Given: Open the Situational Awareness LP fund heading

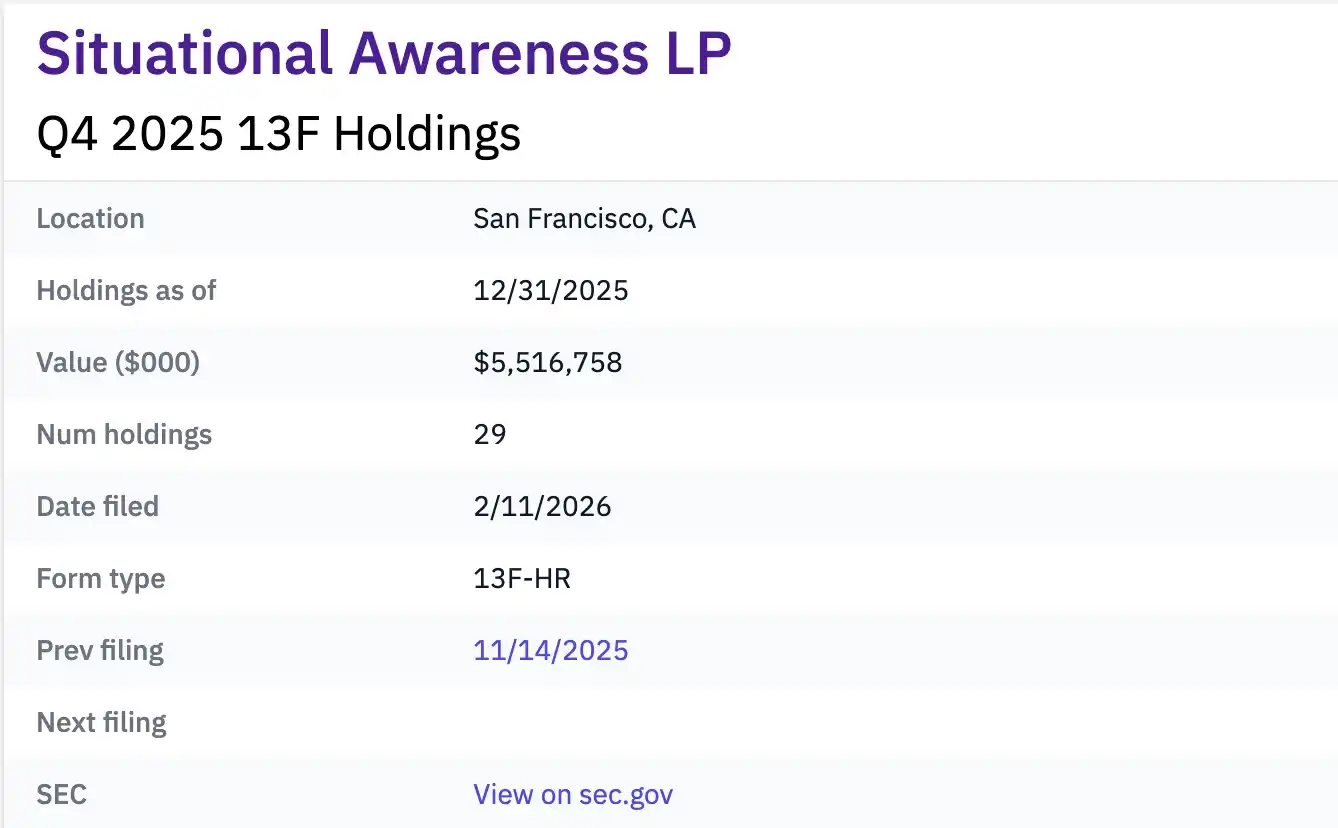Looking at the screenshot, I should [383, 52].
